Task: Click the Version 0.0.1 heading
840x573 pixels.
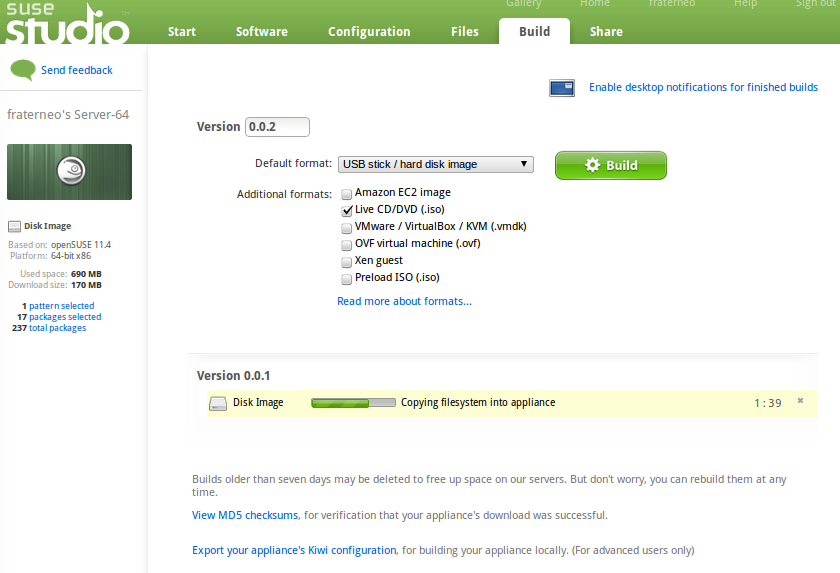Action: 234,376
